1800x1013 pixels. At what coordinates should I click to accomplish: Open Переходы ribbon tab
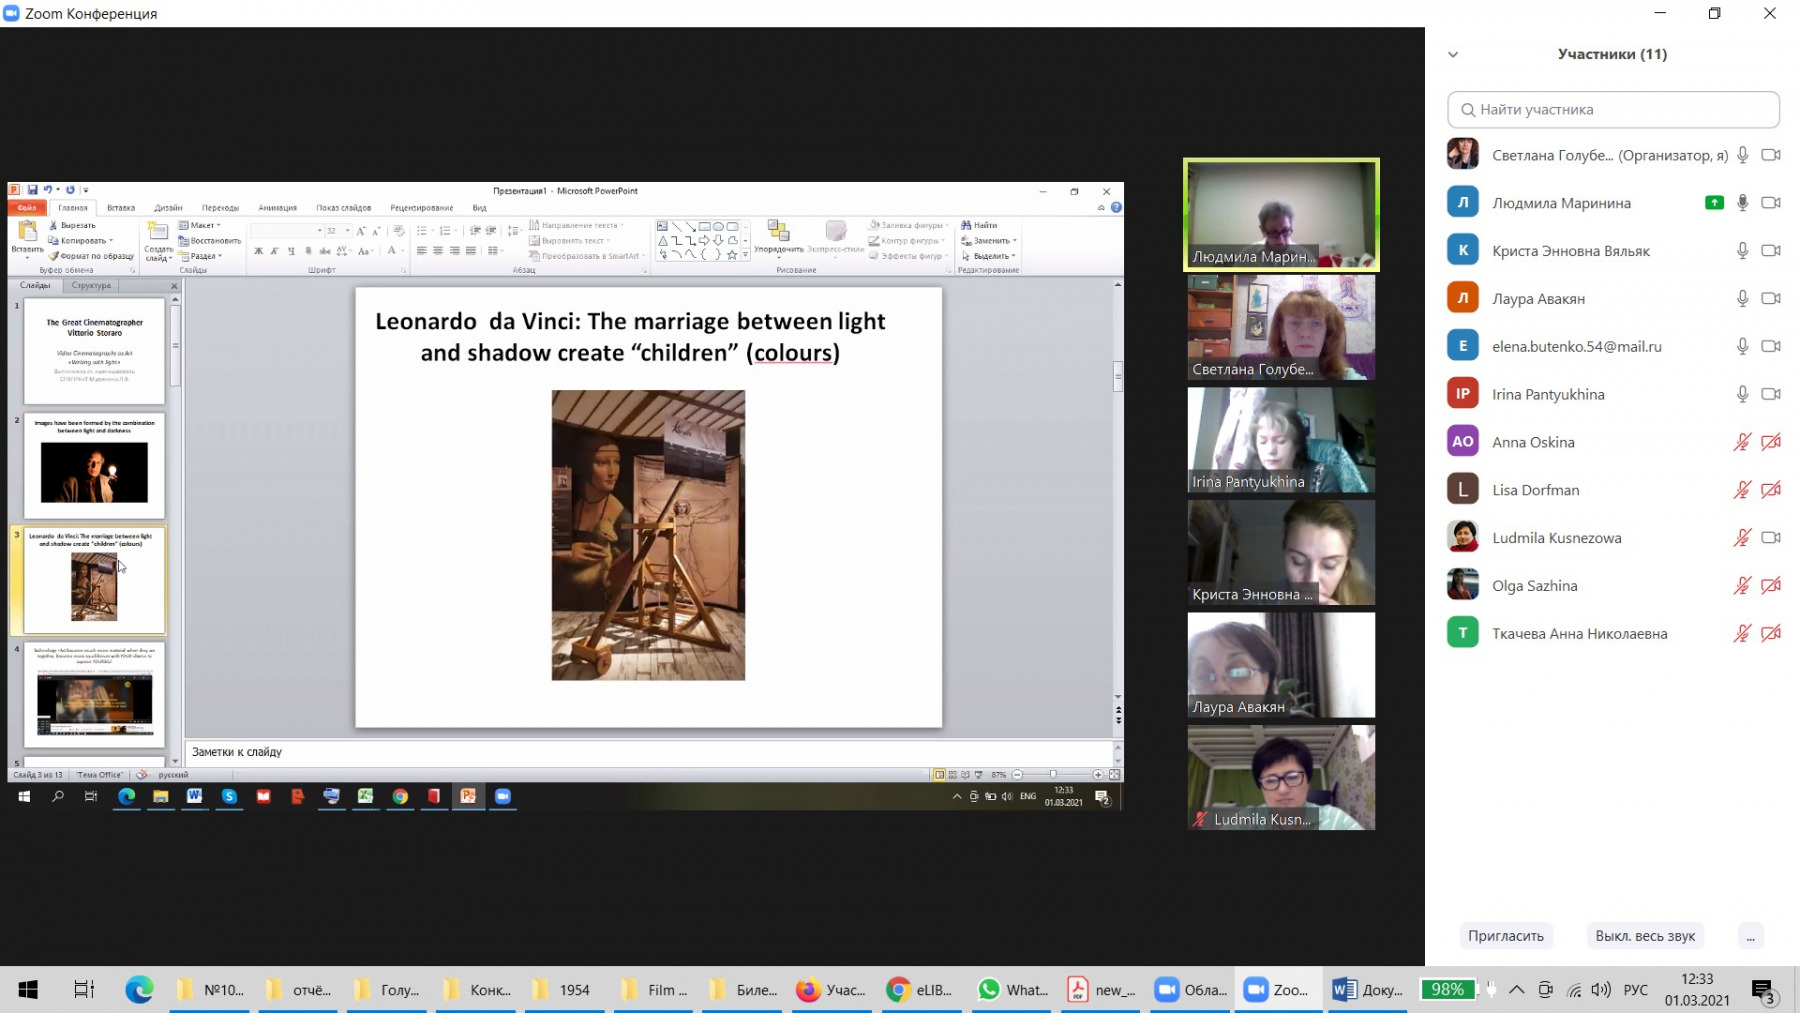220,208
